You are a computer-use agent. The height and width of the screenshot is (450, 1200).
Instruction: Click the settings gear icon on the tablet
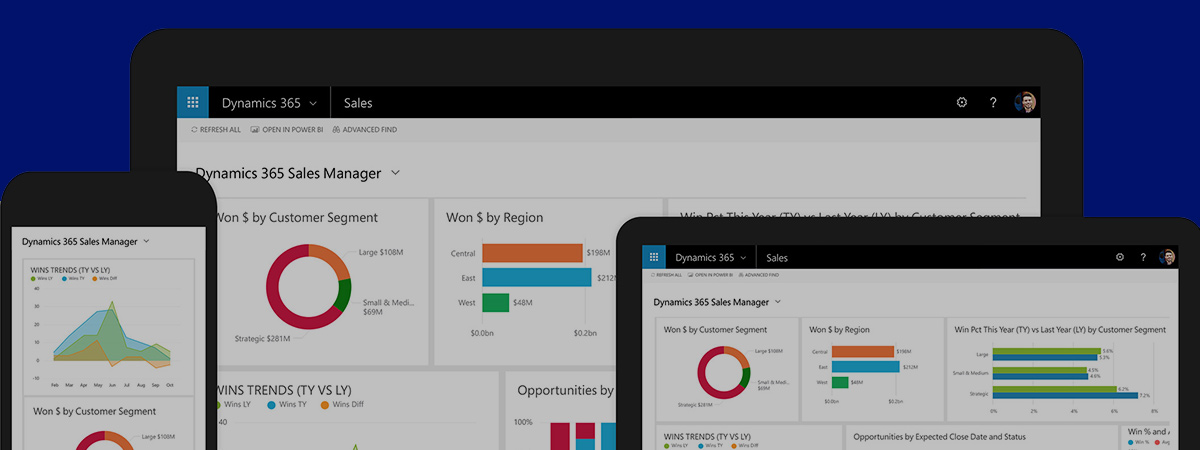click(1119, 257)
